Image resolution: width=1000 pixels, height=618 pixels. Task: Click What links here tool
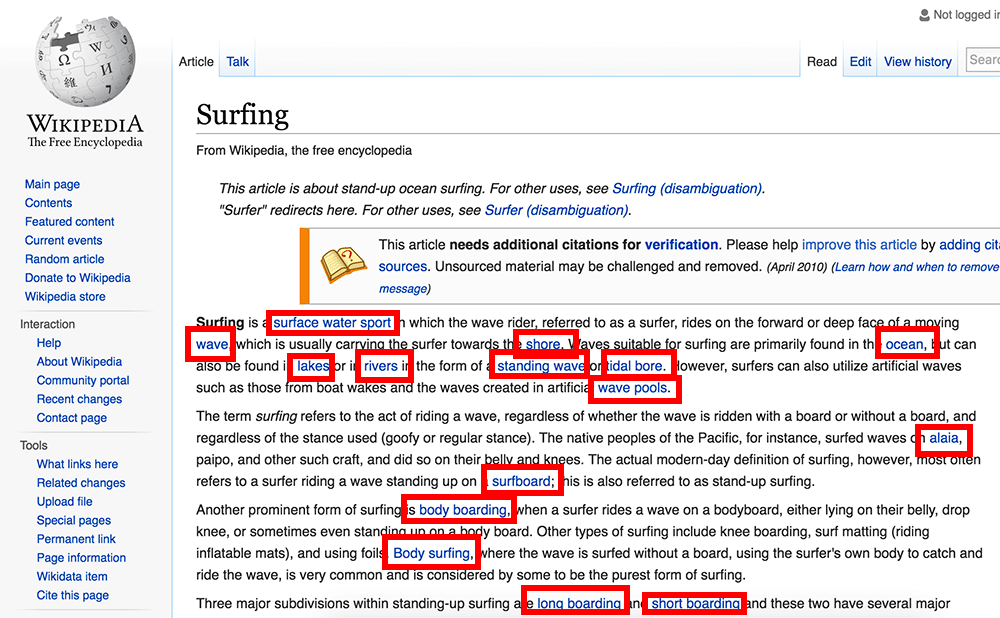click(77, 464)
